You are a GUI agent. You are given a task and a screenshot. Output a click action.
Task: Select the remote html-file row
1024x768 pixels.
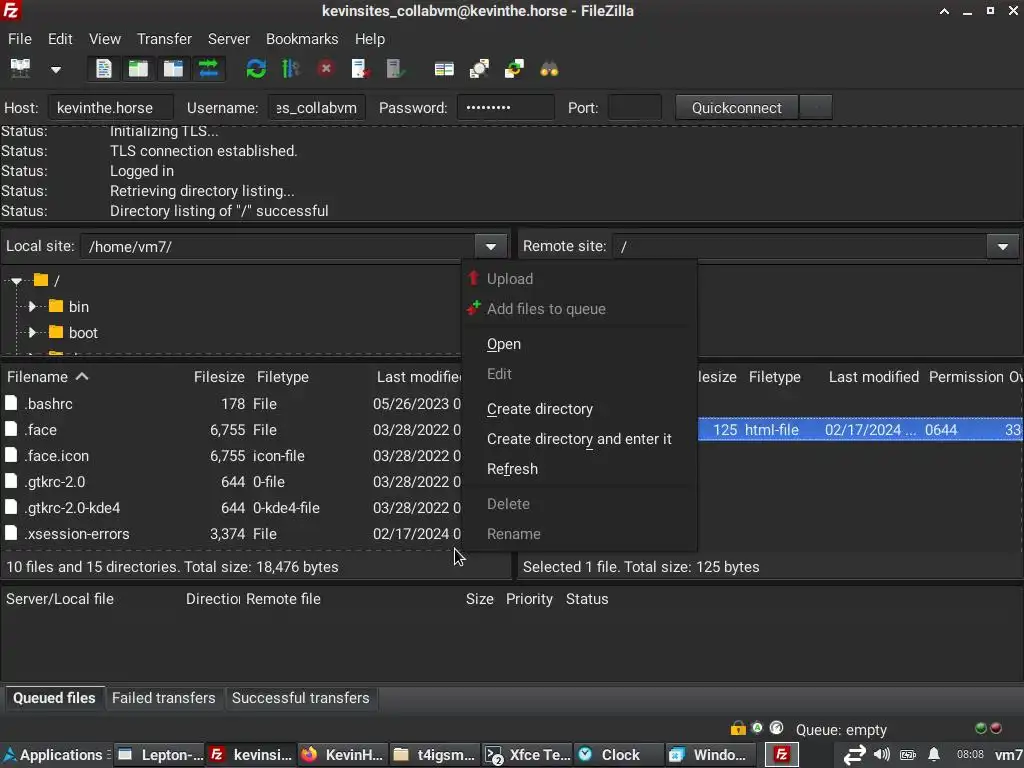(859, 430)
